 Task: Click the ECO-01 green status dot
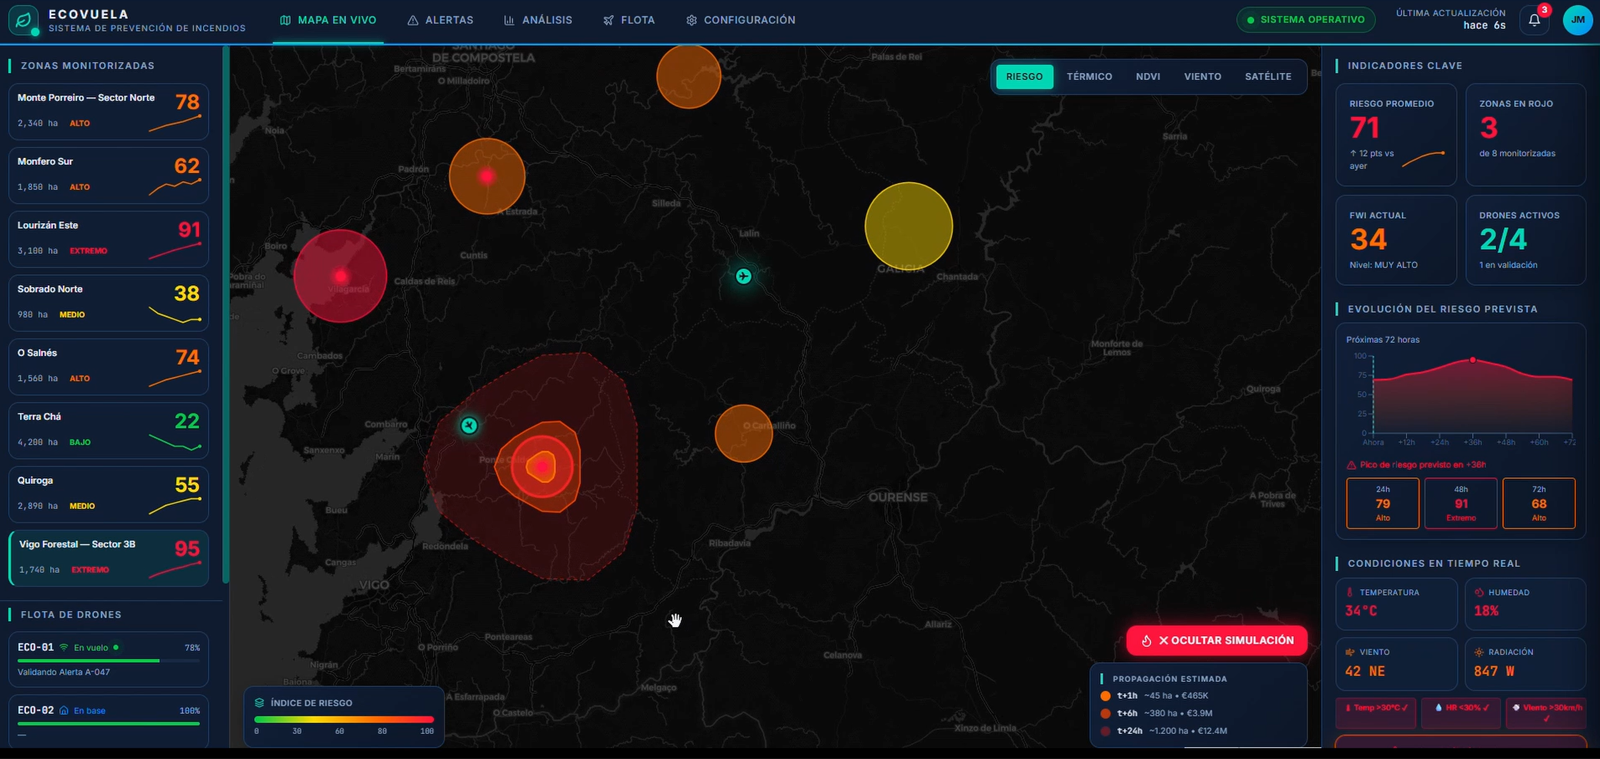coord(116,648)
